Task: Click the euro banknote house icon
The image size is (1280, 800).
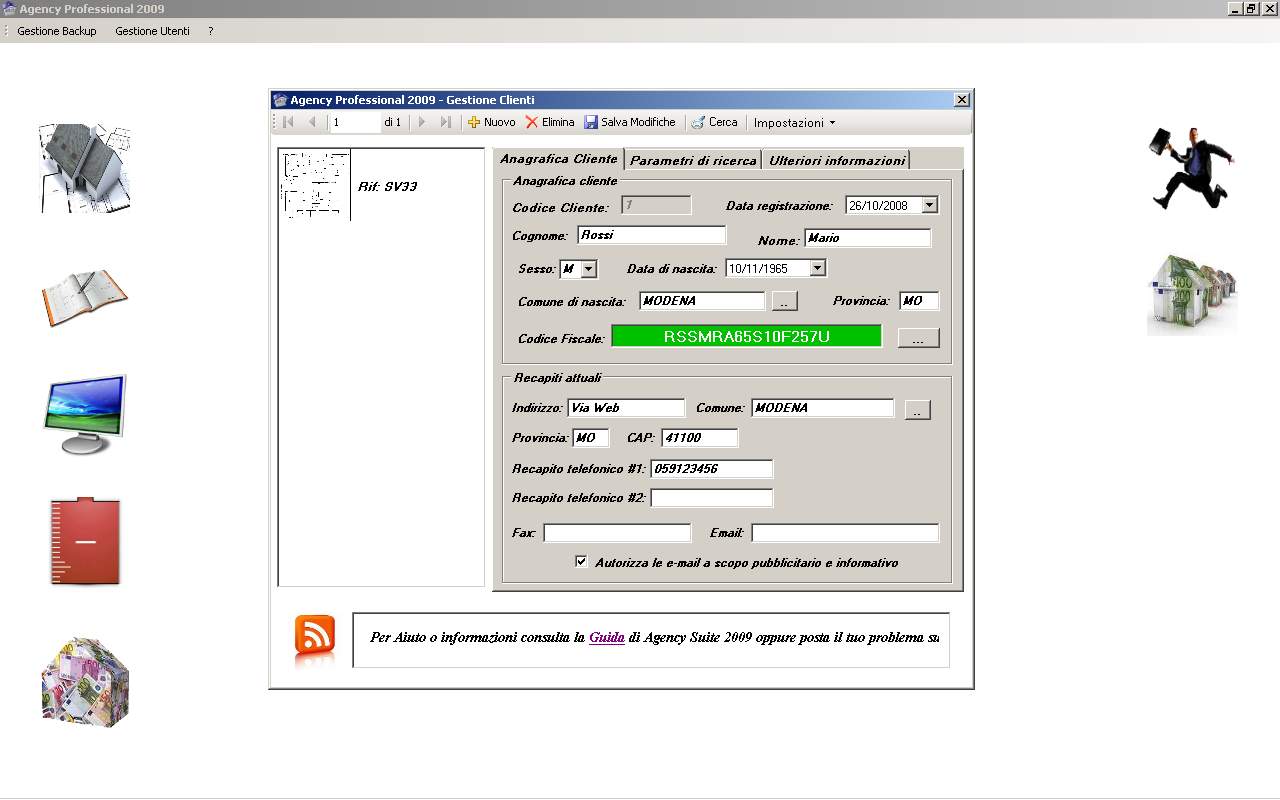Action: tap(85, 682)
